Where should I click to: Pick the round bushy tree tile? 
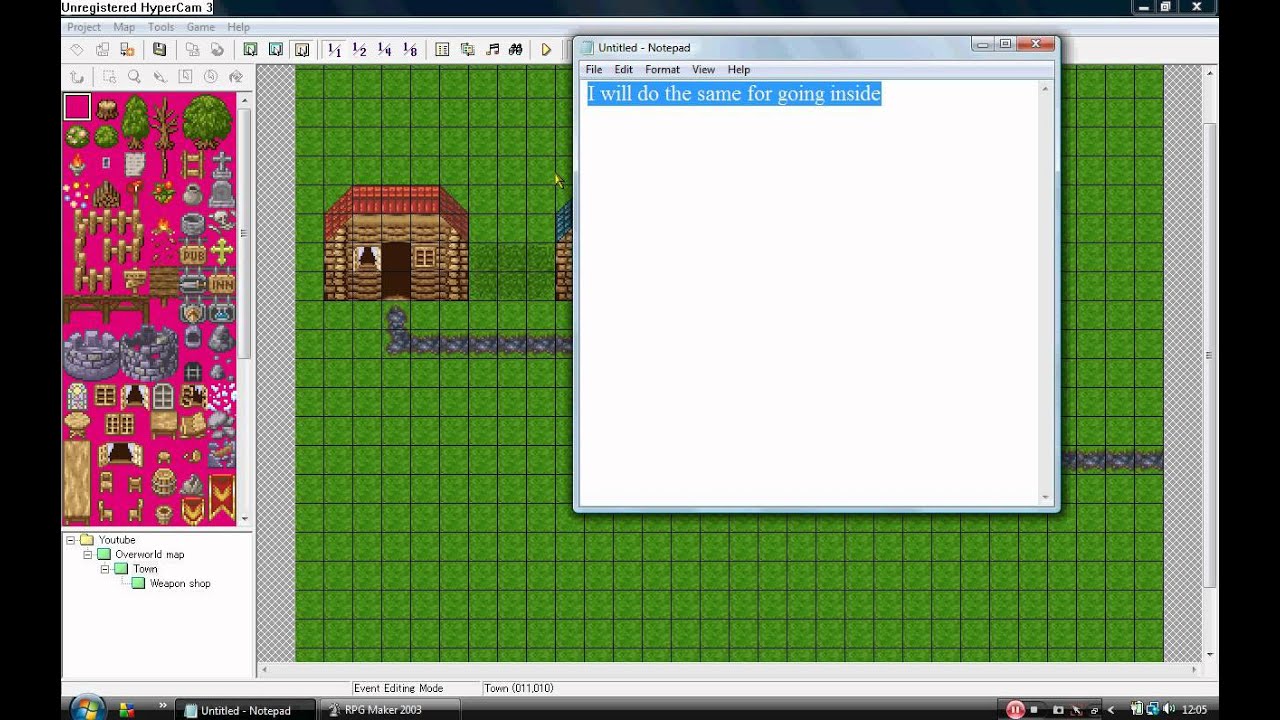[x=207, y=120]
